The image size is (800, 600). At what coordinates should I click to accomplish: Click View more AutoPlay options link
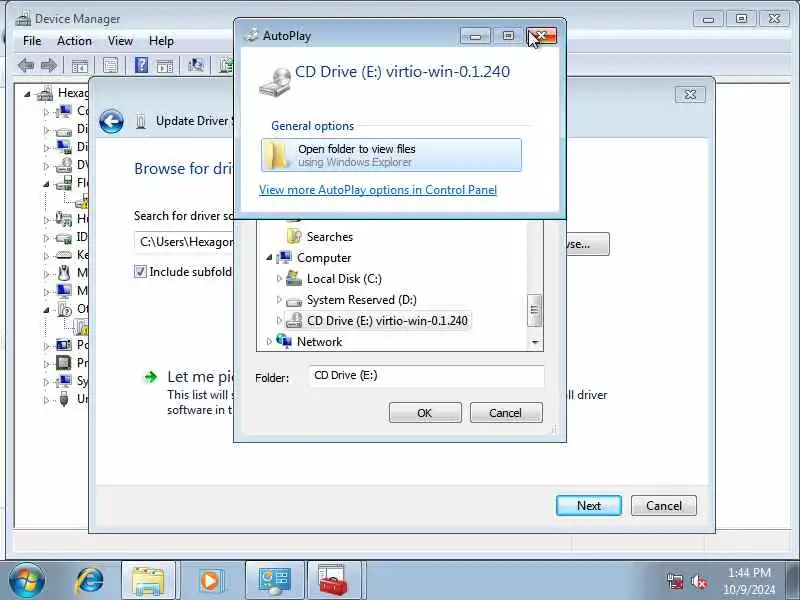378,190
